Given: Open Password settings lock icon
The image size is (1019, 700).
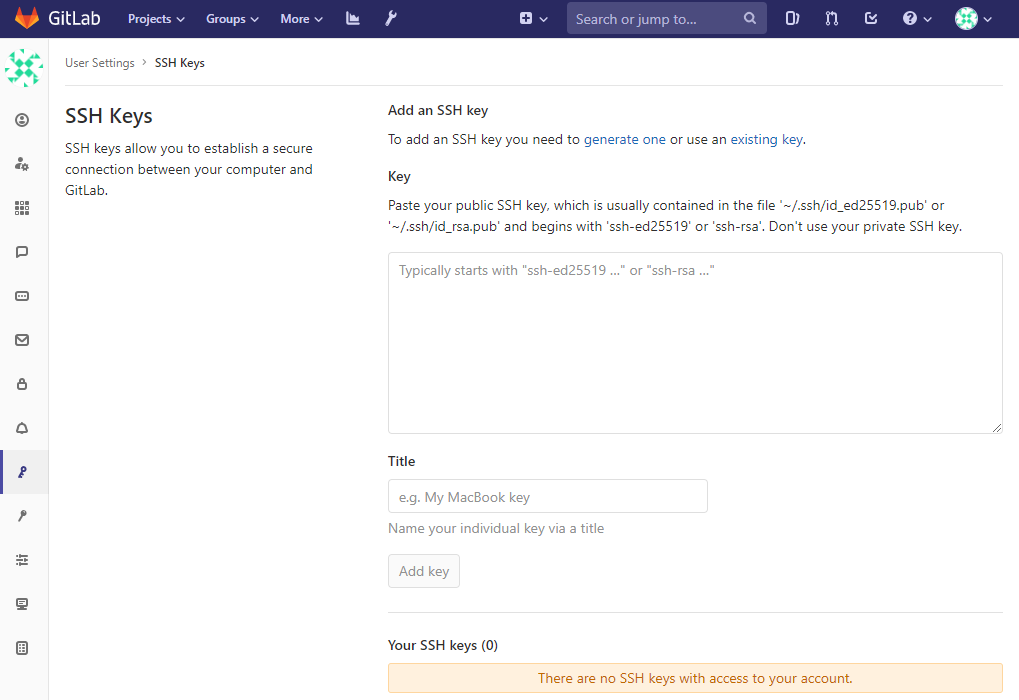Looking at the screenshot, I should tap(22, 384).
